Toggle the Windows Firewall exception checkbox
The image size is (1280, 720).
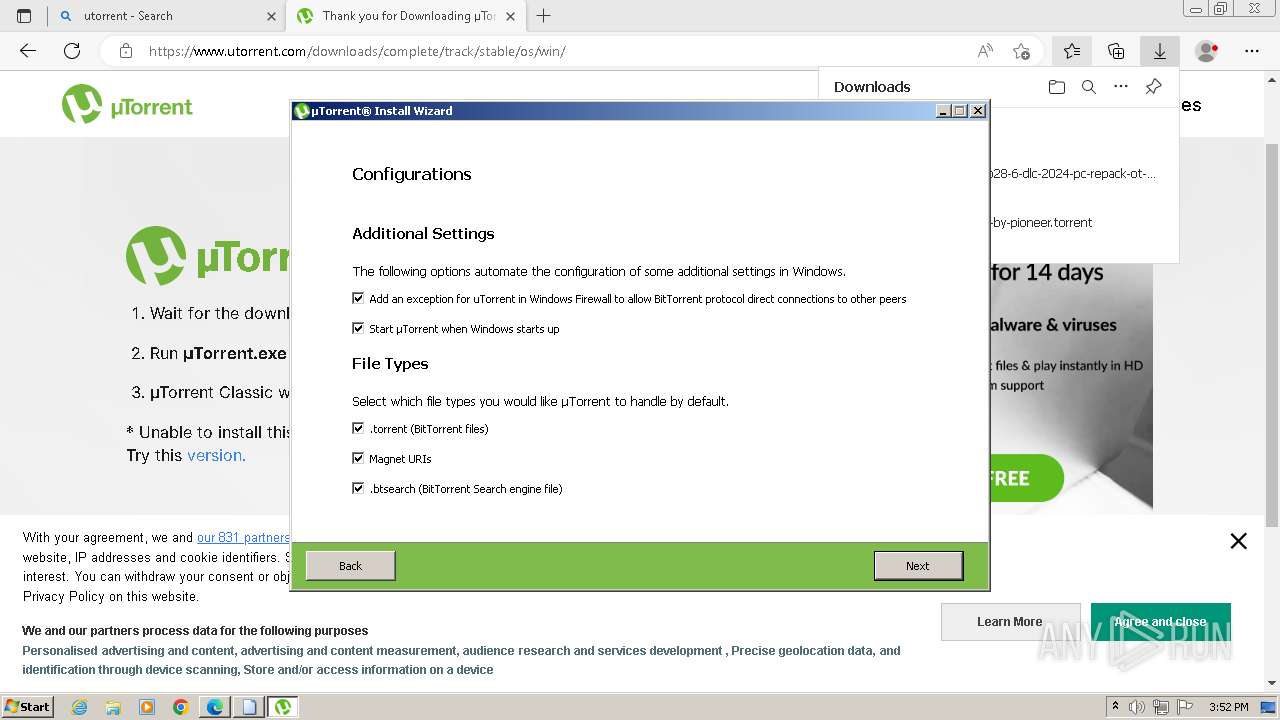358,298
